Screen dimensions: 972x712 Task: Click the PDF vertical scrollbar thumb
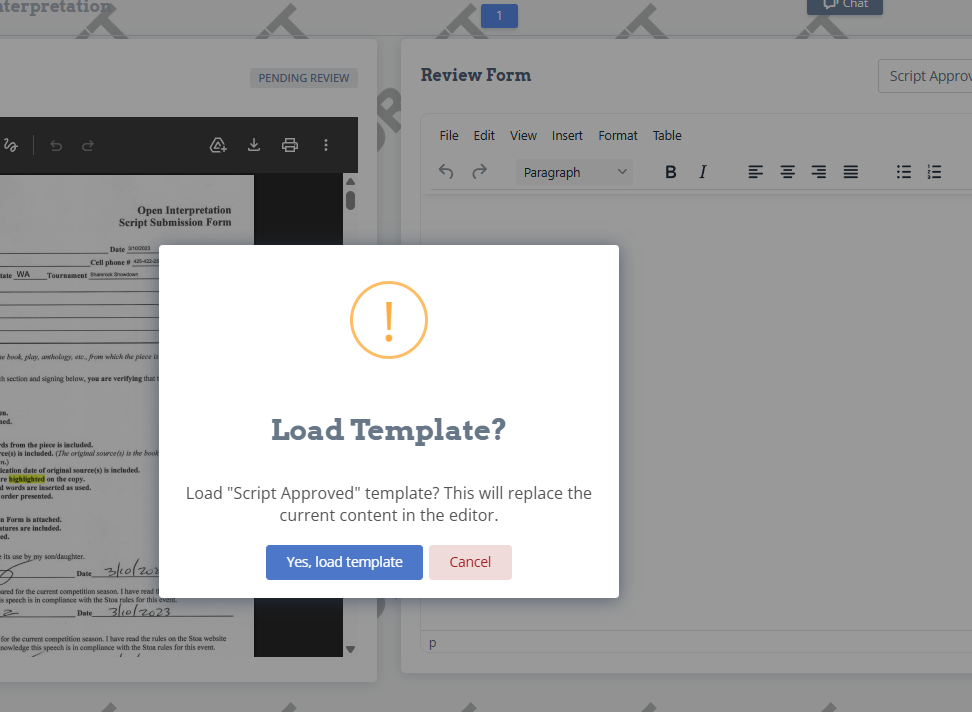pos(350,200)
